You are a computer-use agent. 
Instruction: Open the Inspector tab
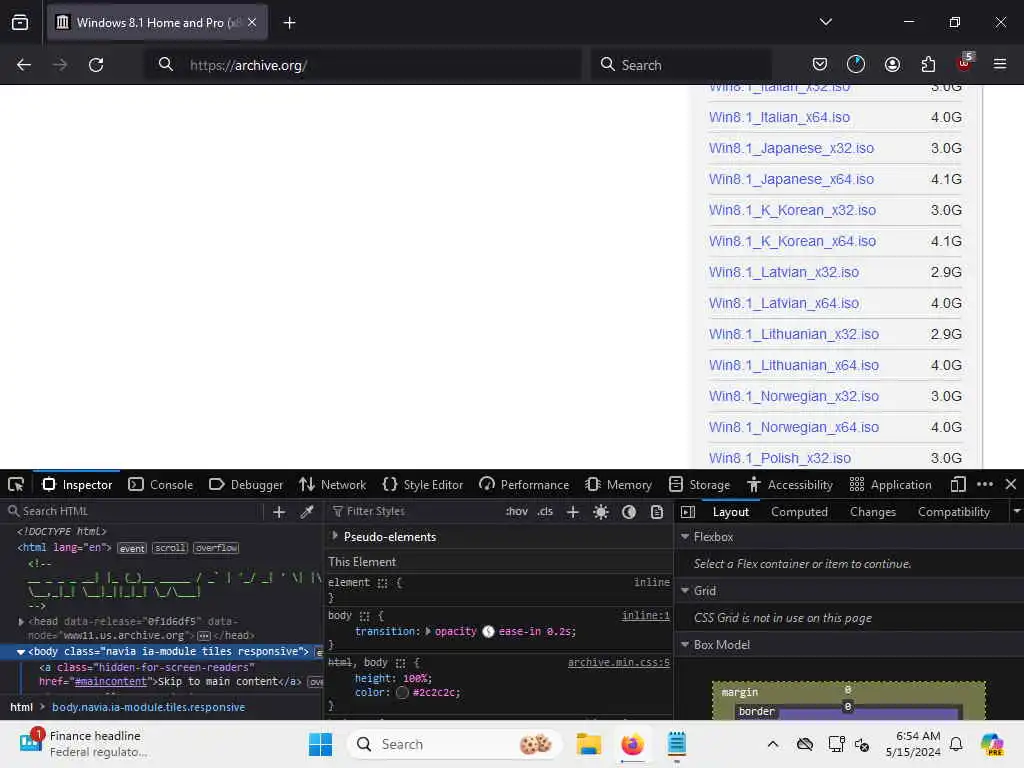pos(77,485)
